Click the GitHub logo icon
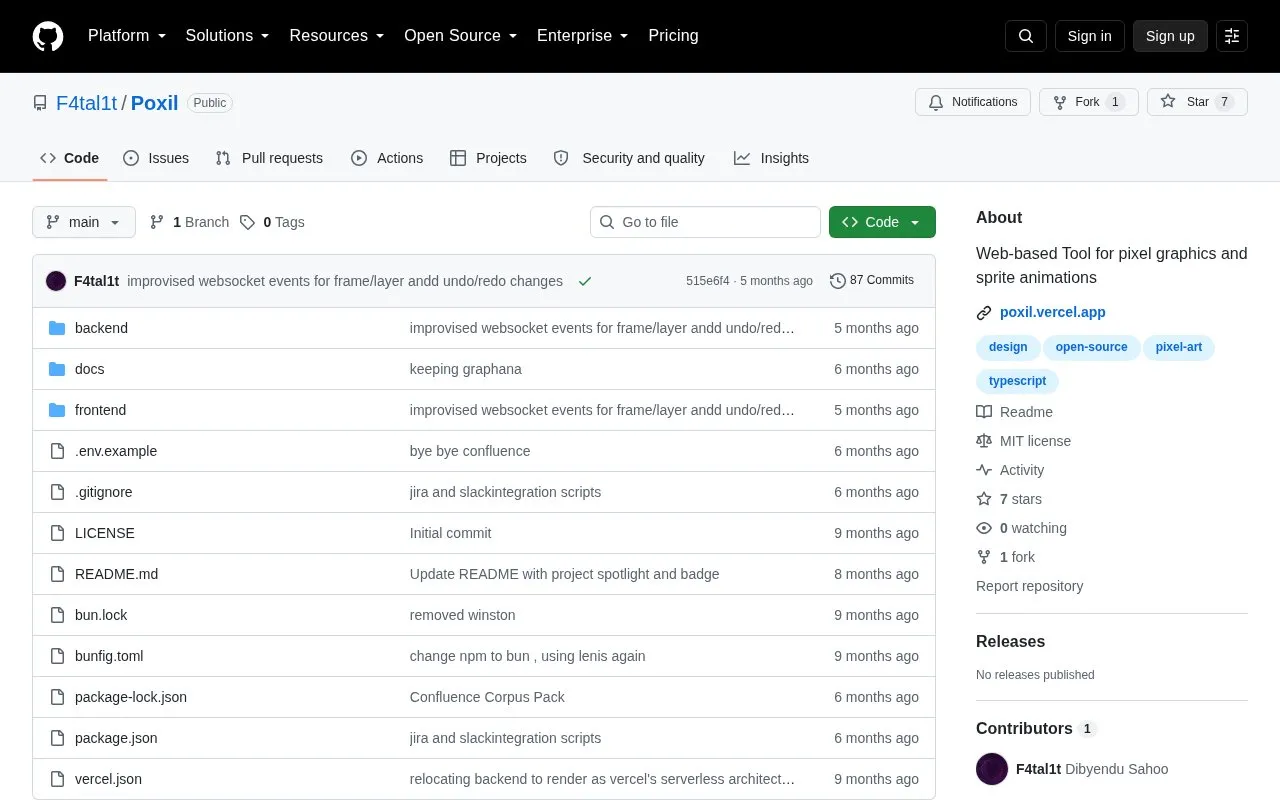Viewport: 1280px width, 800px height. pyautogui.click(x=48, y=36)
